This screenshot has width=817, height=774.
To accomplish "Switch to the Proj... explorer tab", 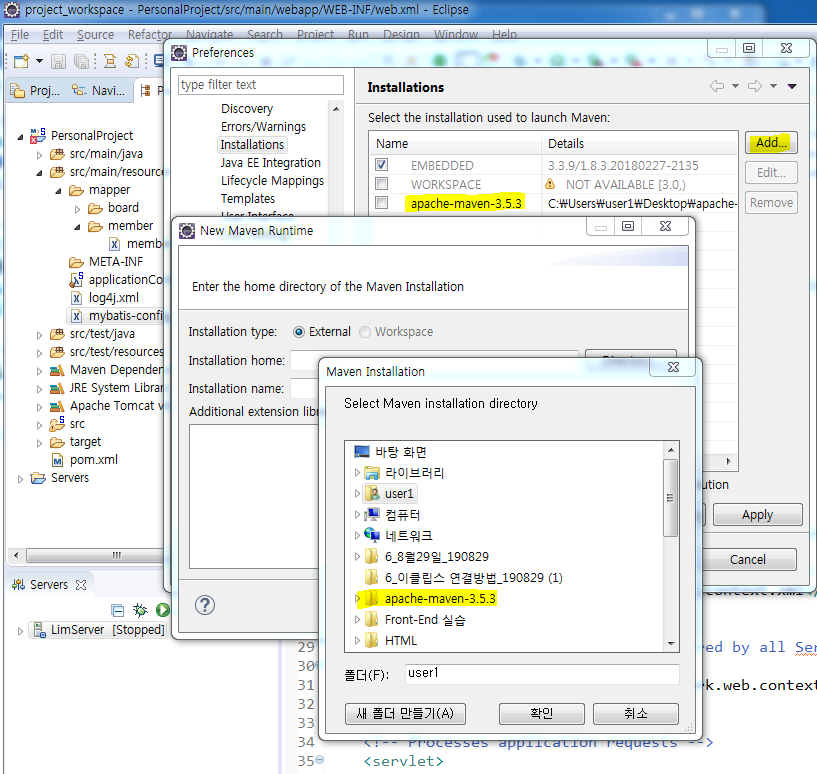I will point(36,91).
